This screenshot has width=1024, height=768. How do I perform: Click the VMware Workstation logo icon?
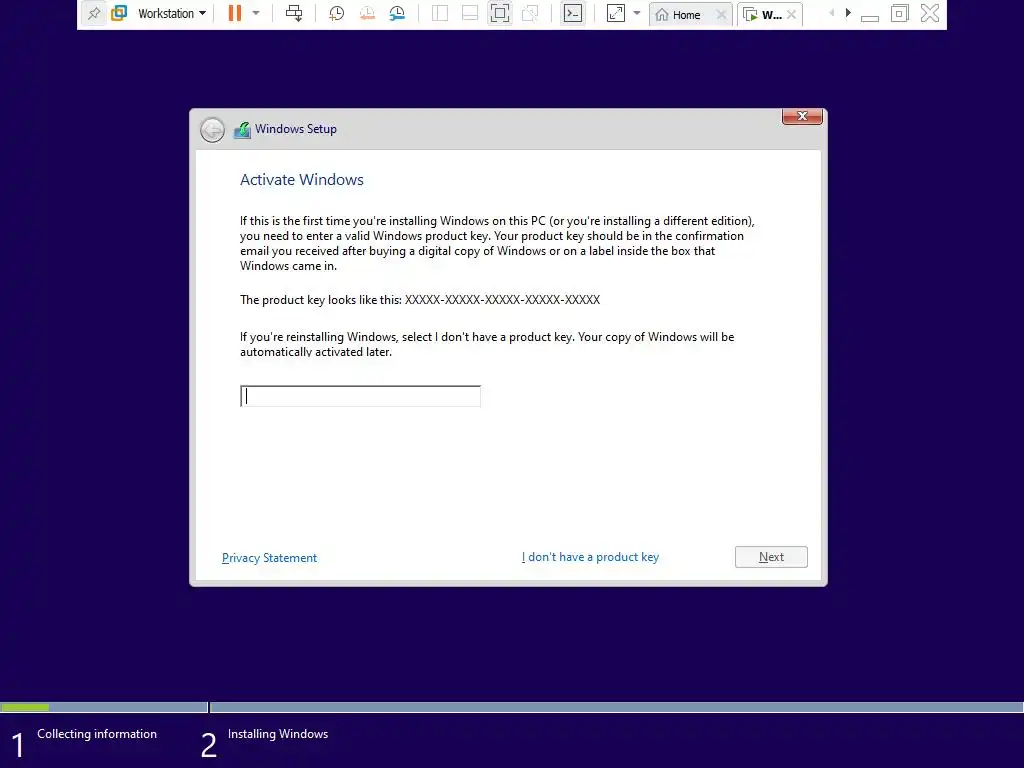click(119, 13)
